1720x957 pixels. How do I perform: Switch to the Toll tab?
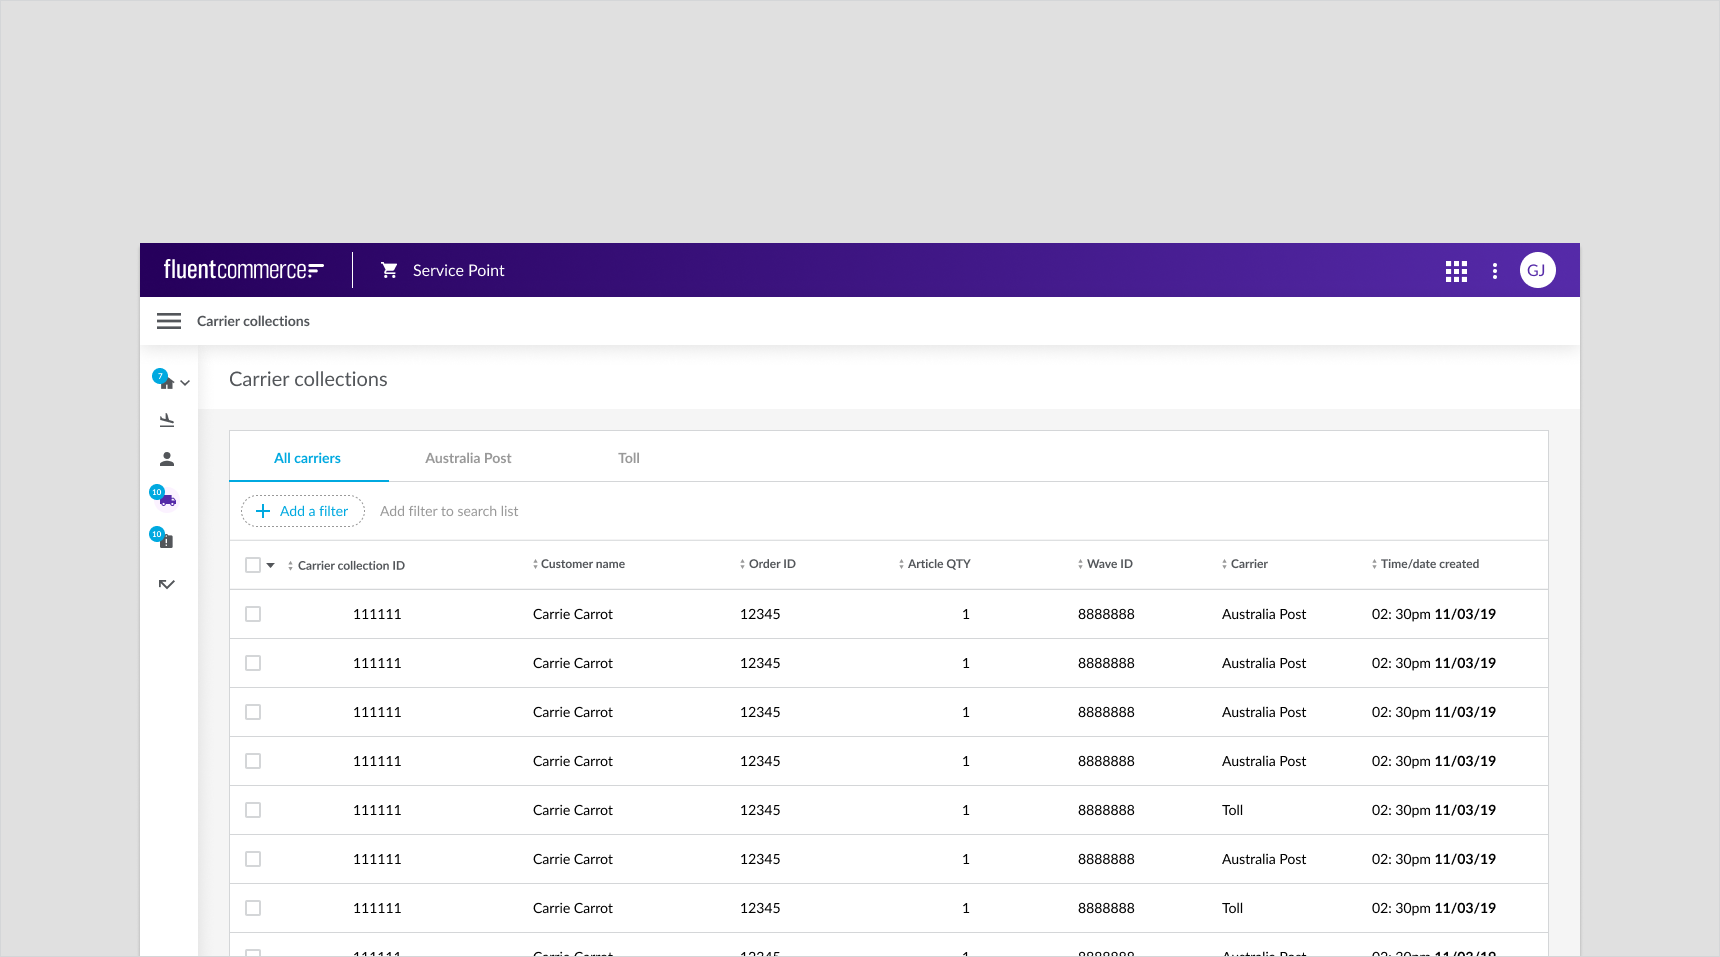tap(628, 458)
